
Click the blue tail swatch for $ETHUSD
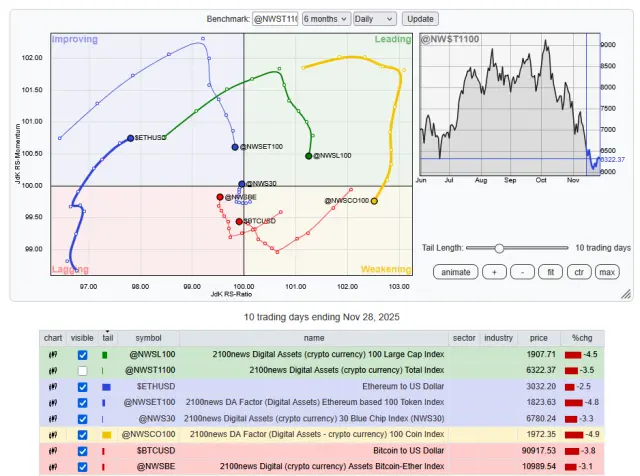(106, 387)
